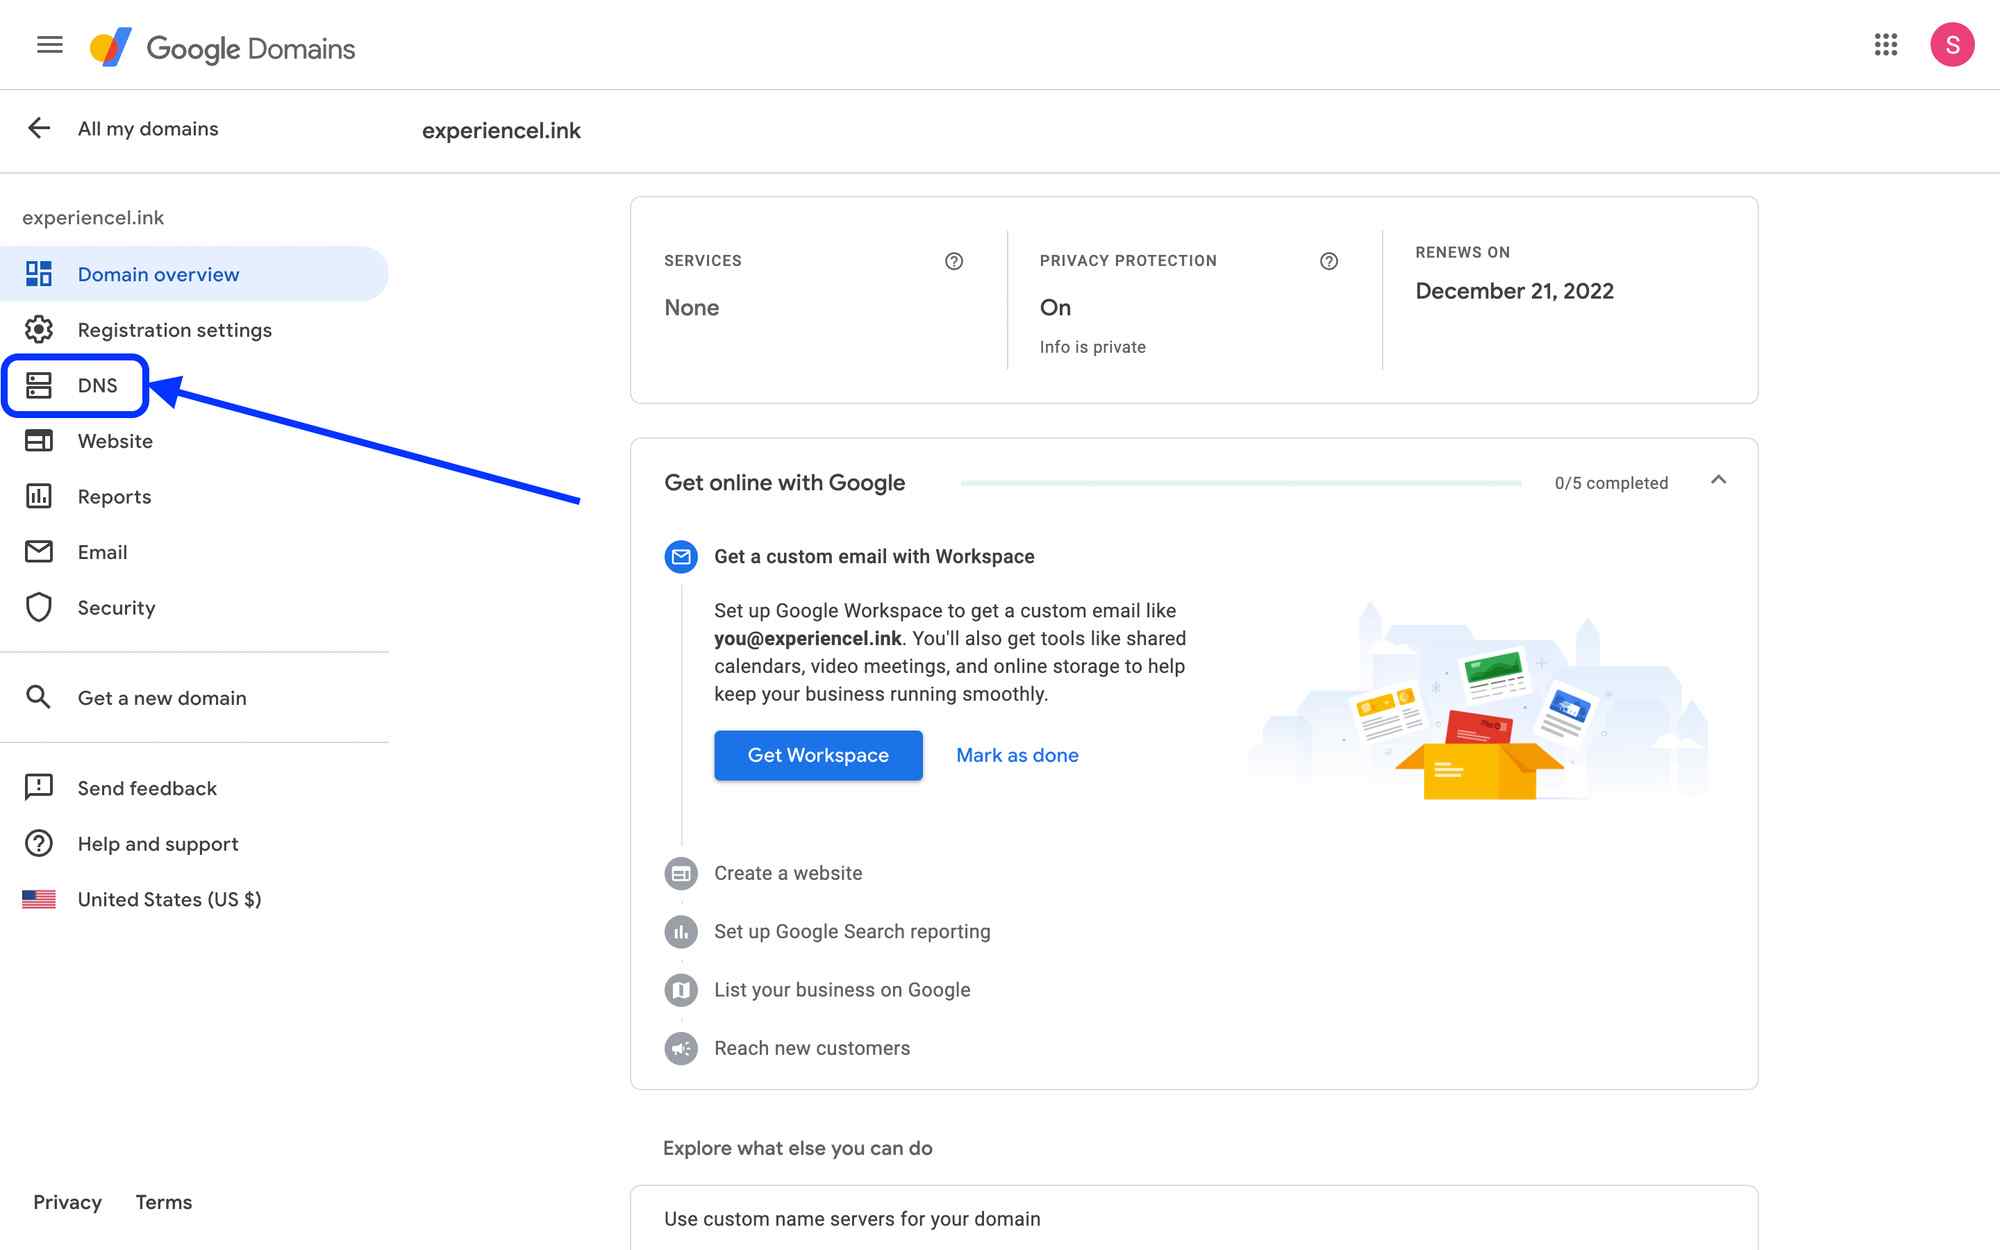Screen dimensions: 2000x1250
Task: Open the Security section
Action: 116,608
